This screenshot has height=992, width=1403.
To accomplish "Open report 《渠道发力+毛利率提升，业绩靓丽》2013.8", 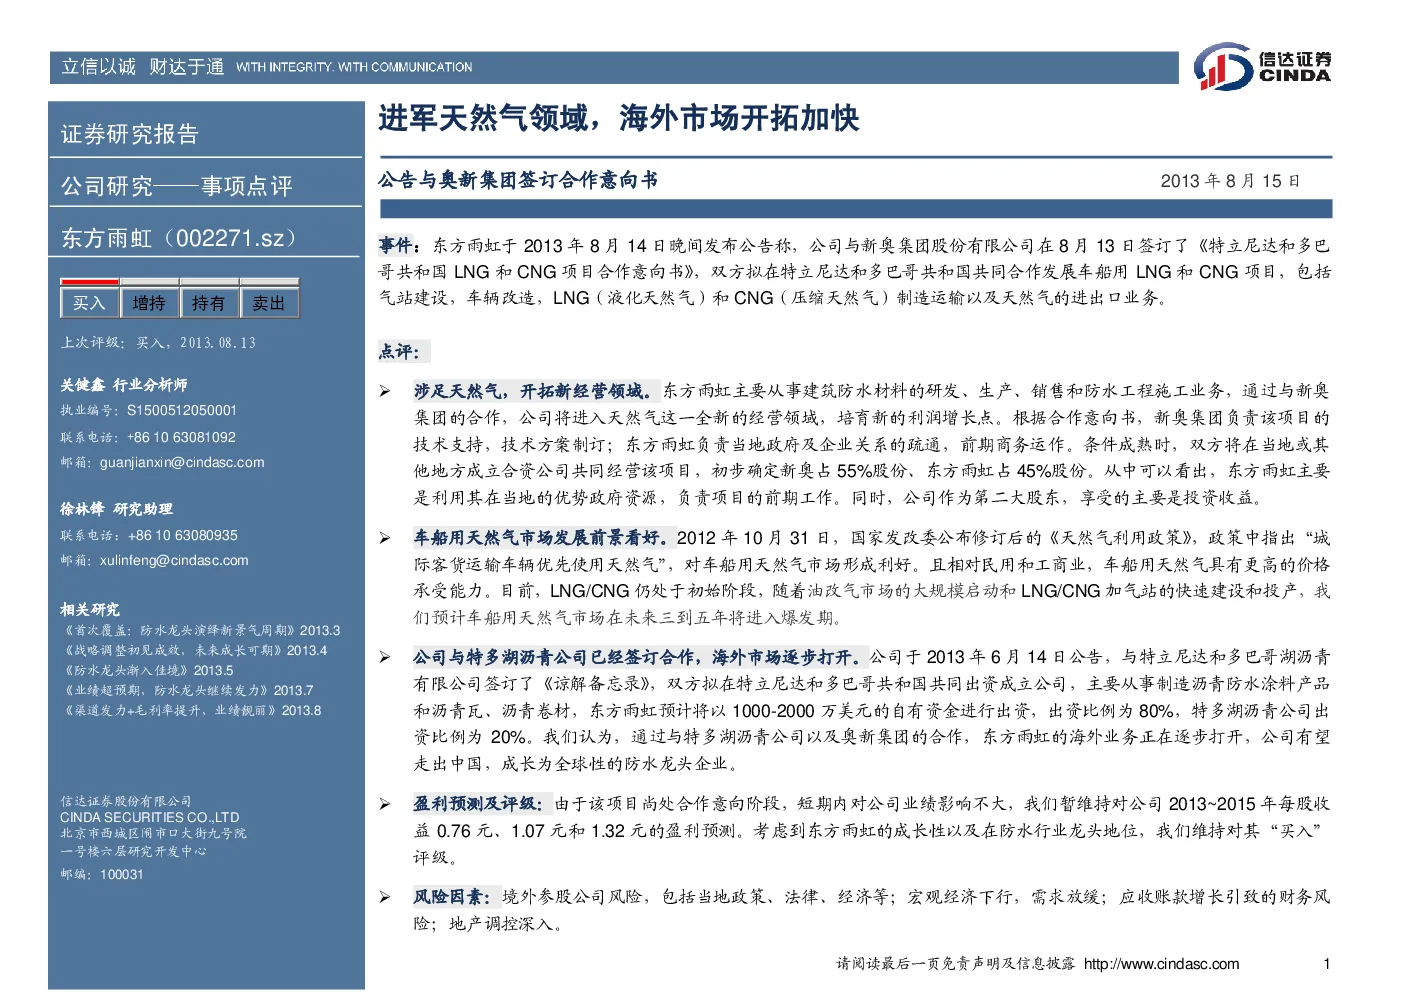I will click(192, 711).
